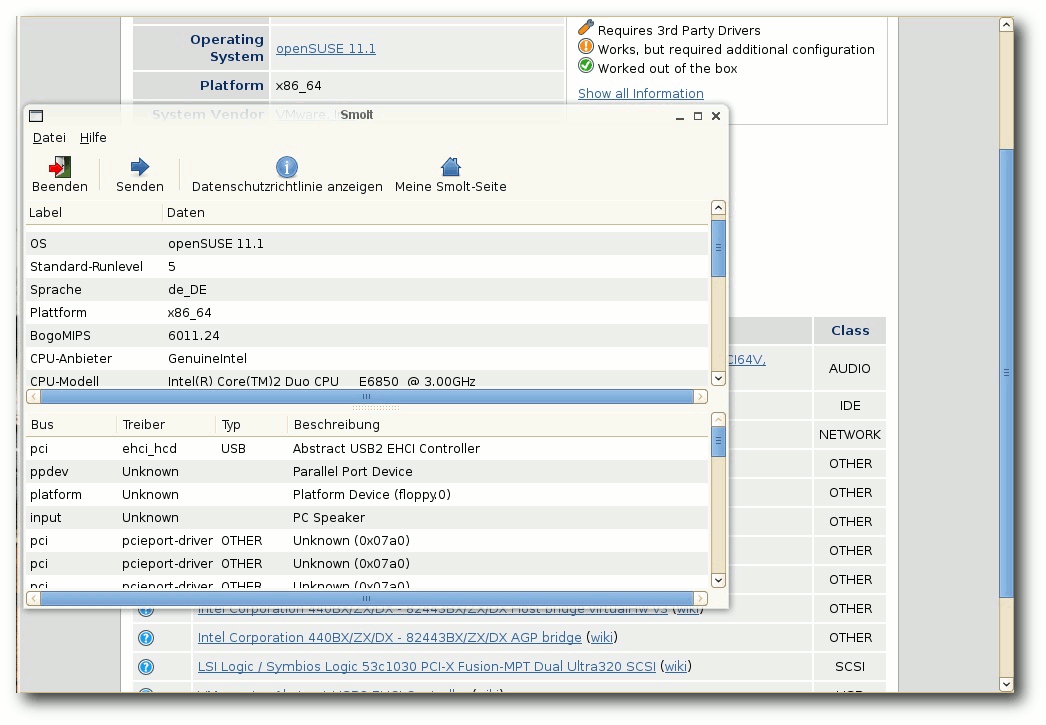Select the CPU-Modell Intel Core2 Duo row

pos(367,380)
